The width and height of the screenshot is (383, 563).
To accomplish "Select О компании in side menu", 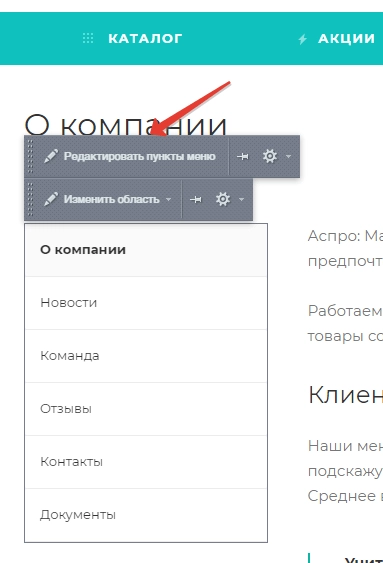I will click(146, 250).
